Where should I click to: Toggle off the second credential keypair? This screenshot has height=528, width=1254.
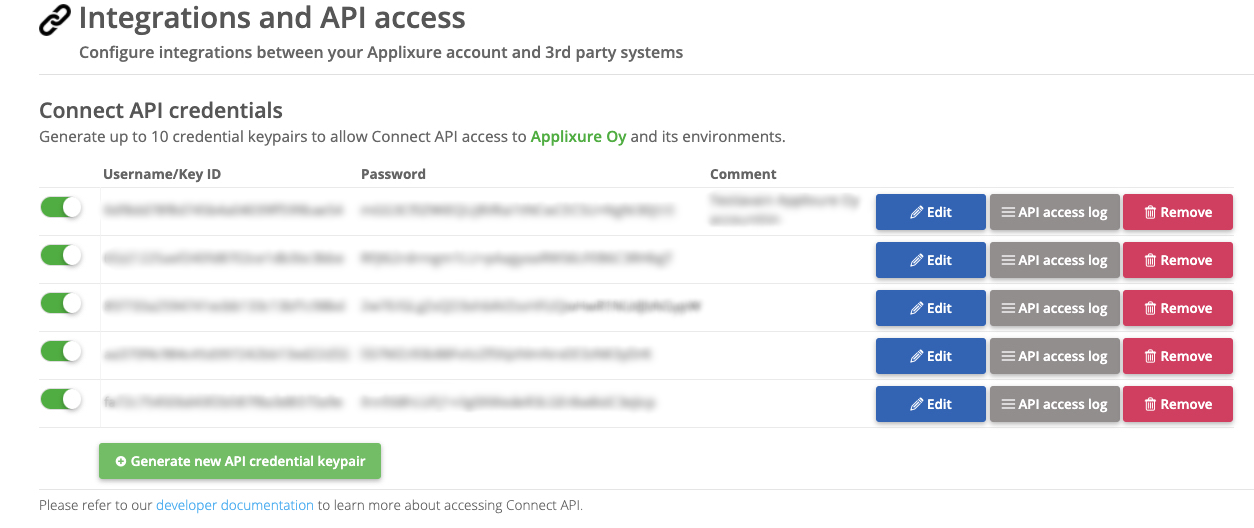(x=61, y=255)
